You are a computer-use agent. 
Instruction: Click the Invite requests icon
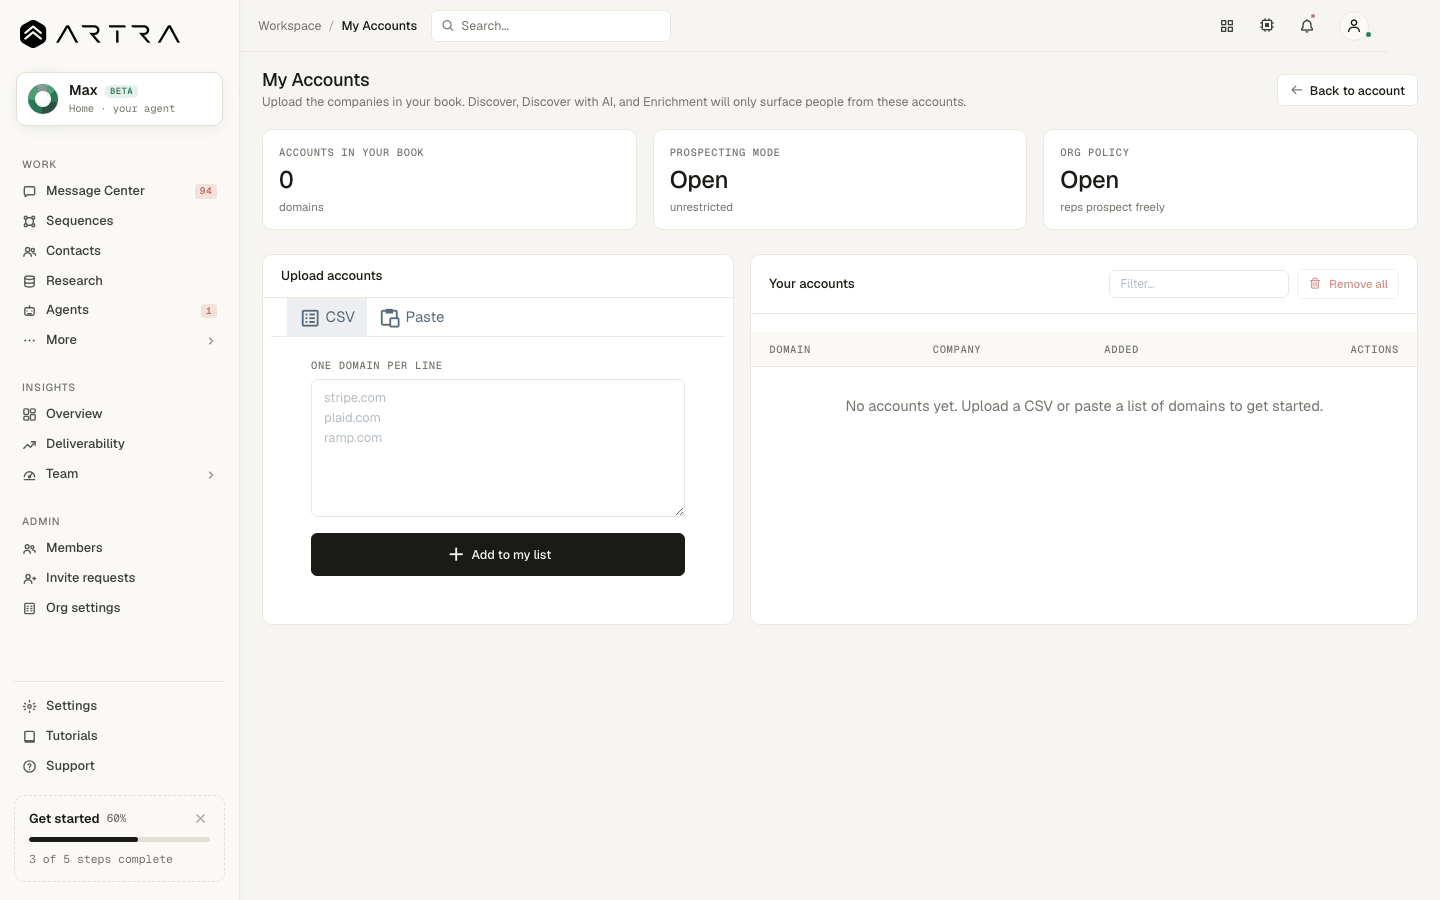[x=30, y=578]
